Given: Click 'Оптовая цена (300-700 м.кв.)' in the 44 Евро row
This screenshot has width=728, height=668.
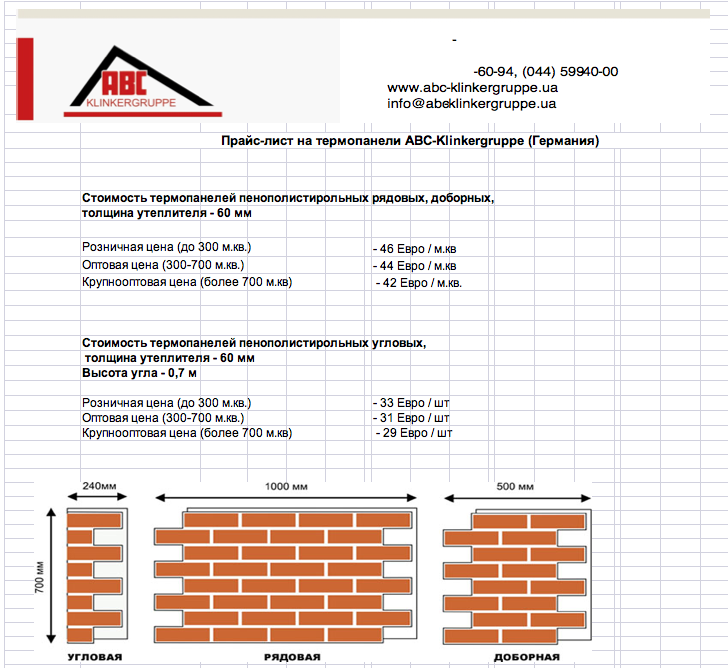Looking at the screenshot, I should coord(163,265).
